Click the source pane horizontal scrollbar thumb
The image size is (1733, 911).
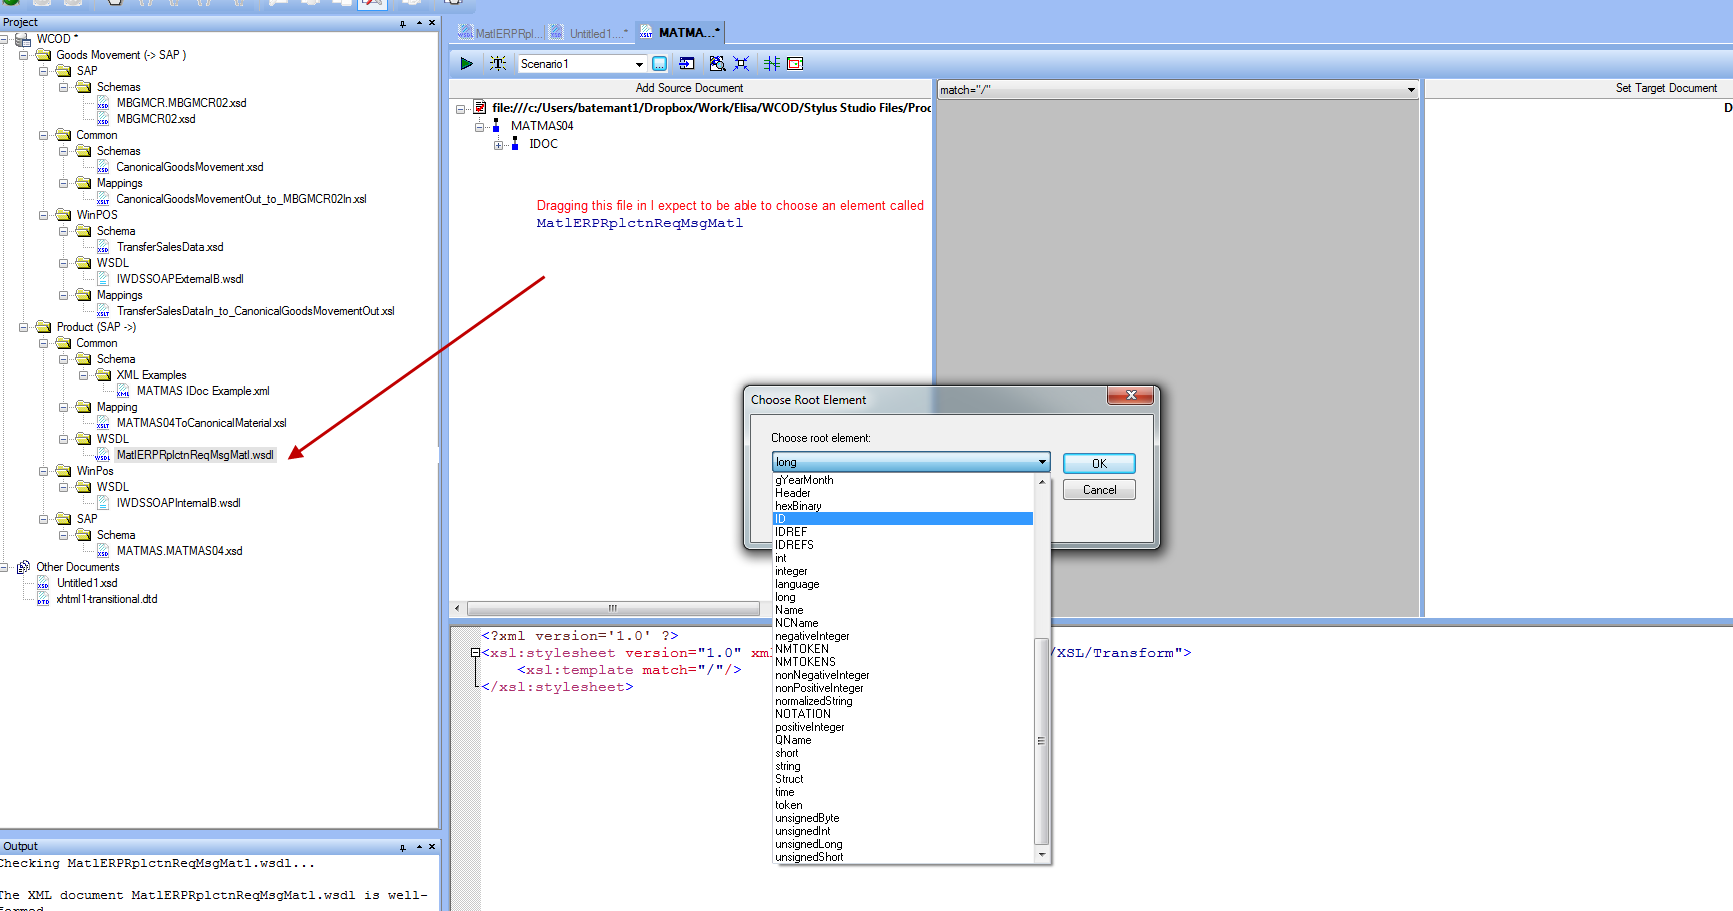[x=613, y=608]
